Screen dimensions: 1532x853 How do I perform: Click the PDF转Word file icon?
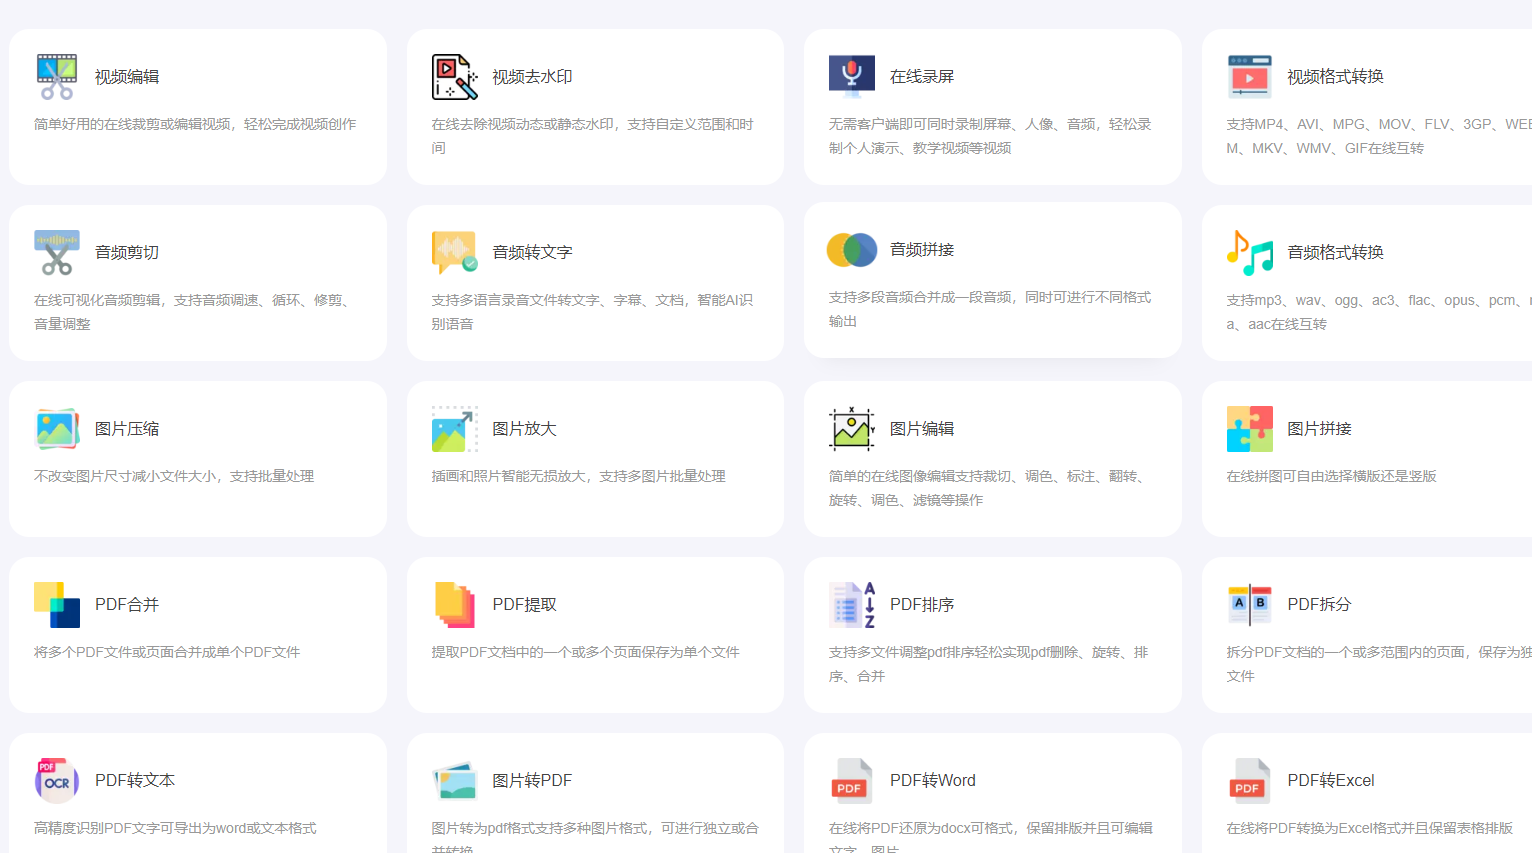tap(852, 781)
